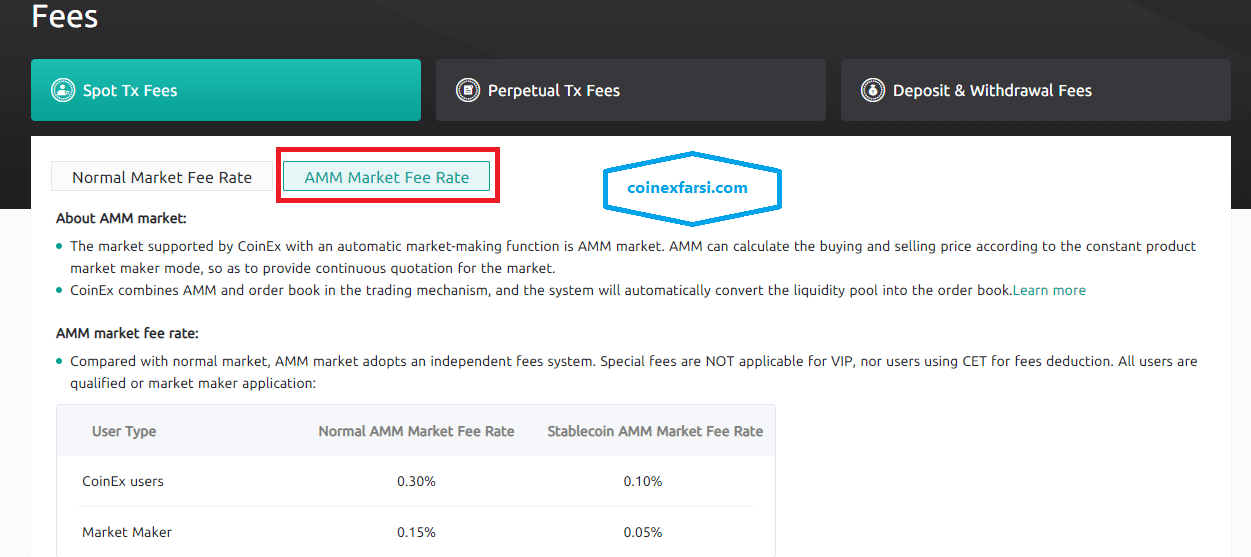Viewport: 1251px width, 557px height.
Task: Select AMM Market Fee Rate option
Action: 387,177
